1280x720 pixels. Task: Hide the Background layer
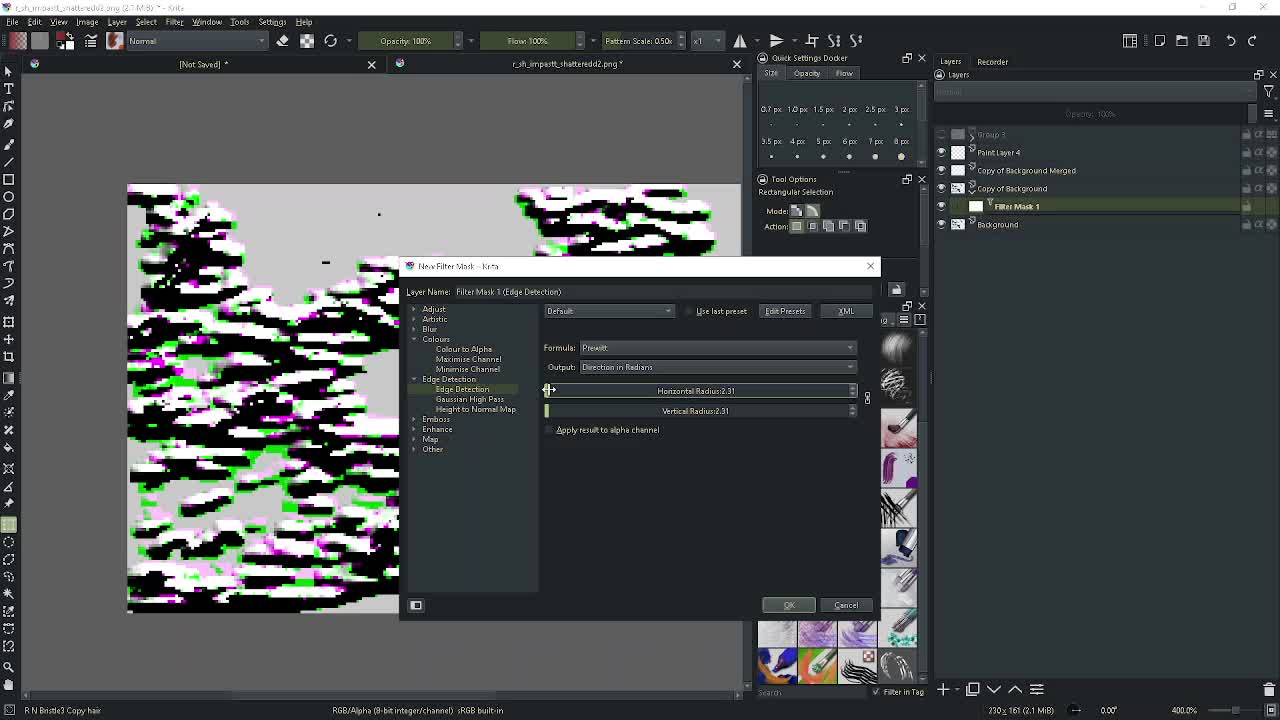coord(941,225)
